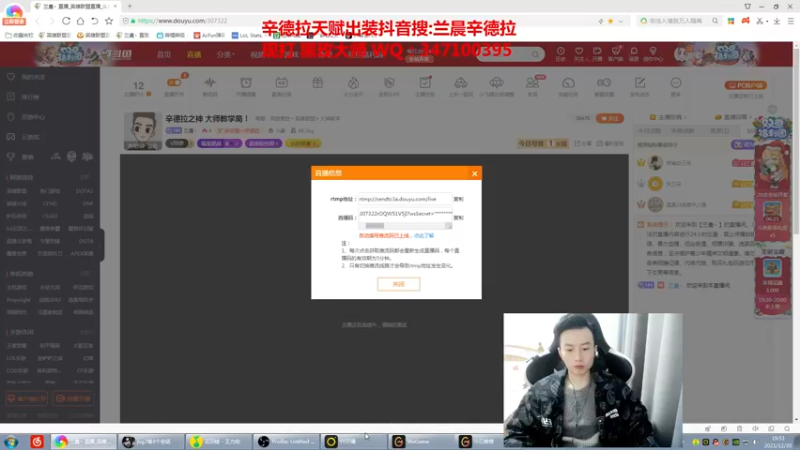
Task: Click the orange follow button on room title
Action: 610,118
